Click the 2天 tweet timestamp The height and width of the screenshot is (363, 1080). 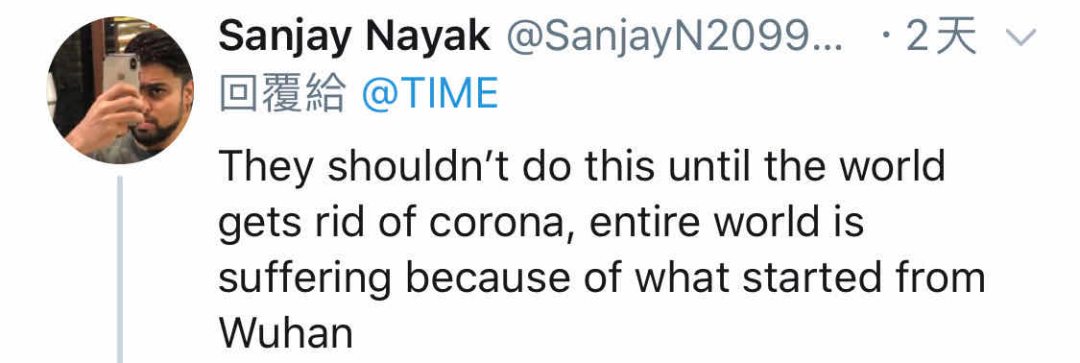(x=942, y=38)
